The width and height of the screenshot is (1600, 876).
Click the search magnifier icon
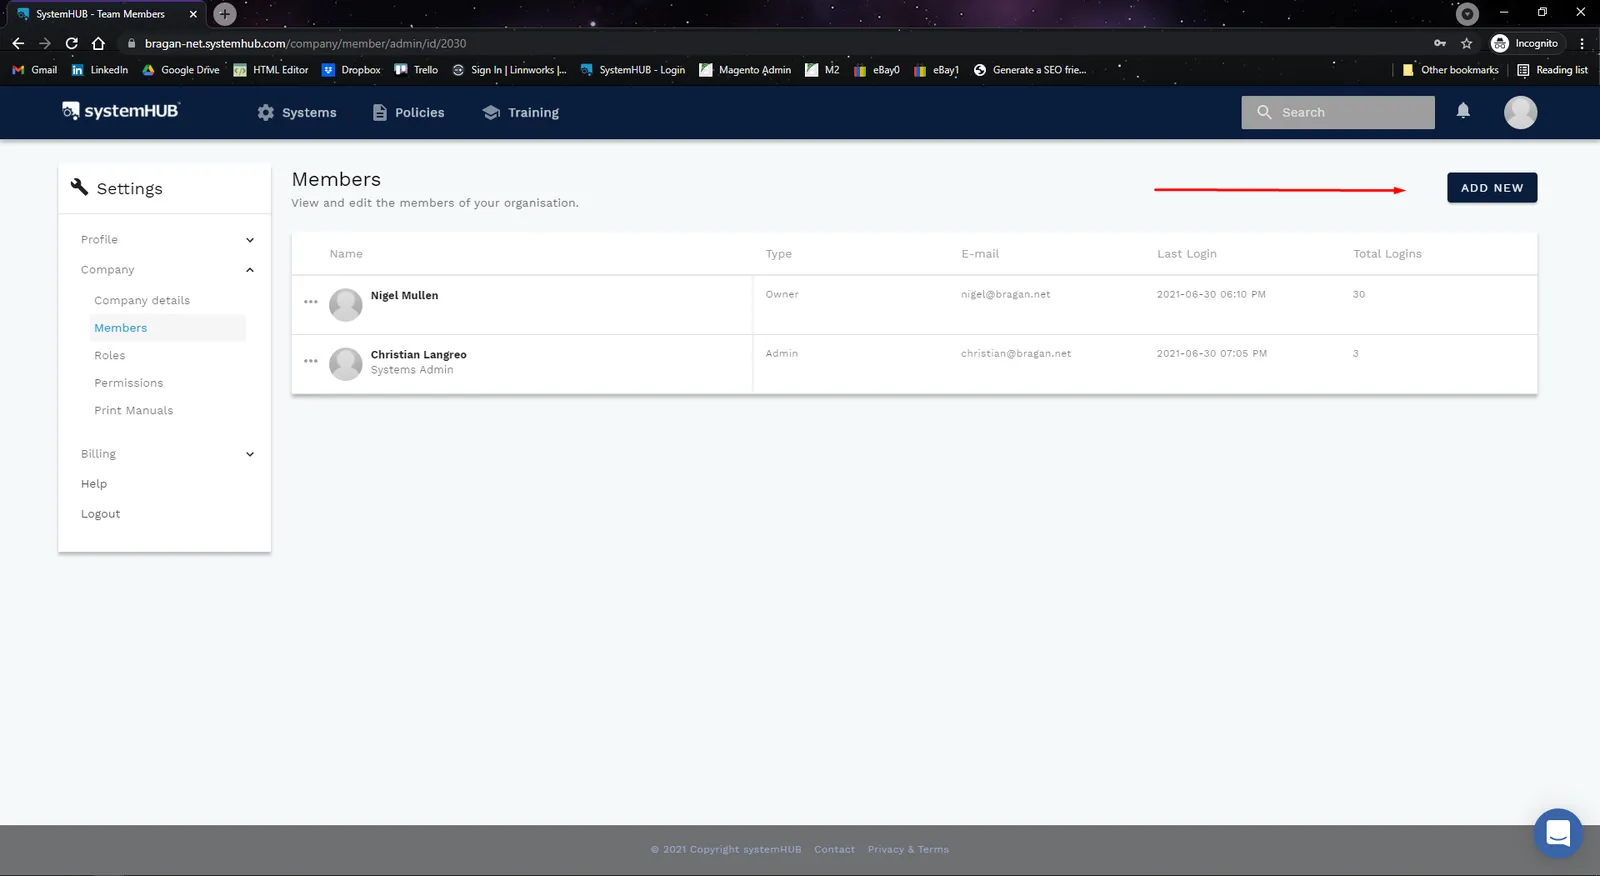pyautogui.click(x=1264, y=113)
